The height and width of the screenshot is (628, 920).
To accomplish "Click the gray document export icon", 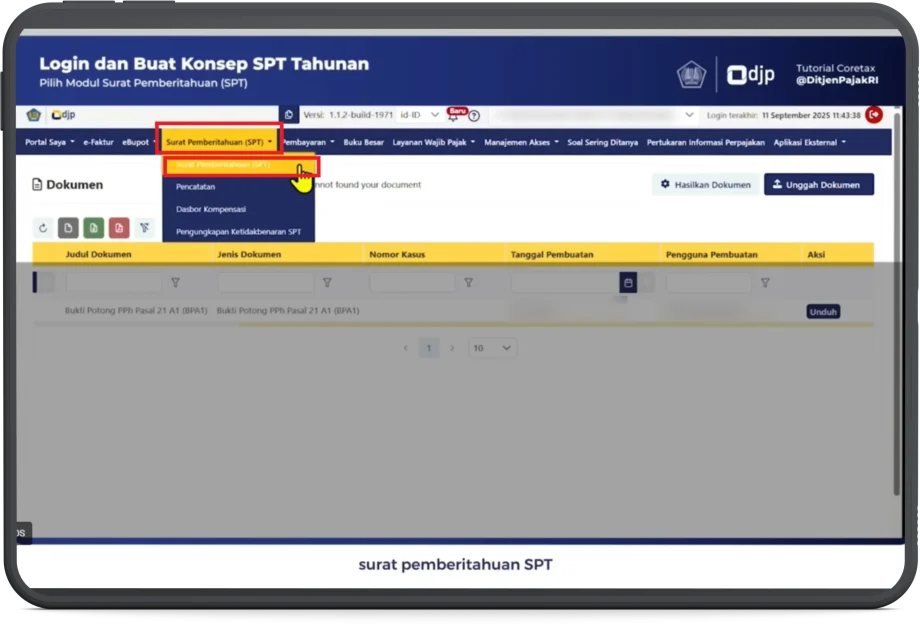I will (x=68, y=228).
